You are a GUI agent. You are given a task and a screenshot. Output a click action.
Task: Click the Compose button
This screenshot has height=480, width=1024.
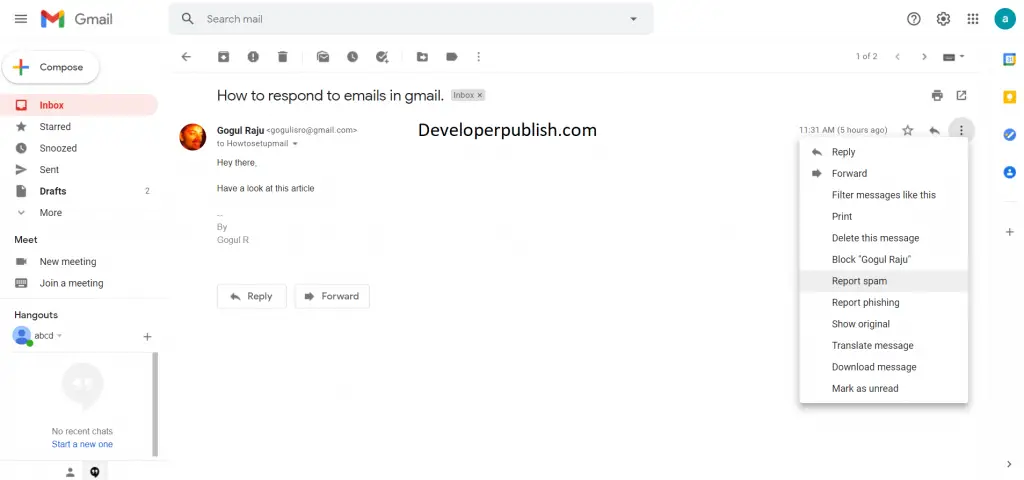point(51,67)
